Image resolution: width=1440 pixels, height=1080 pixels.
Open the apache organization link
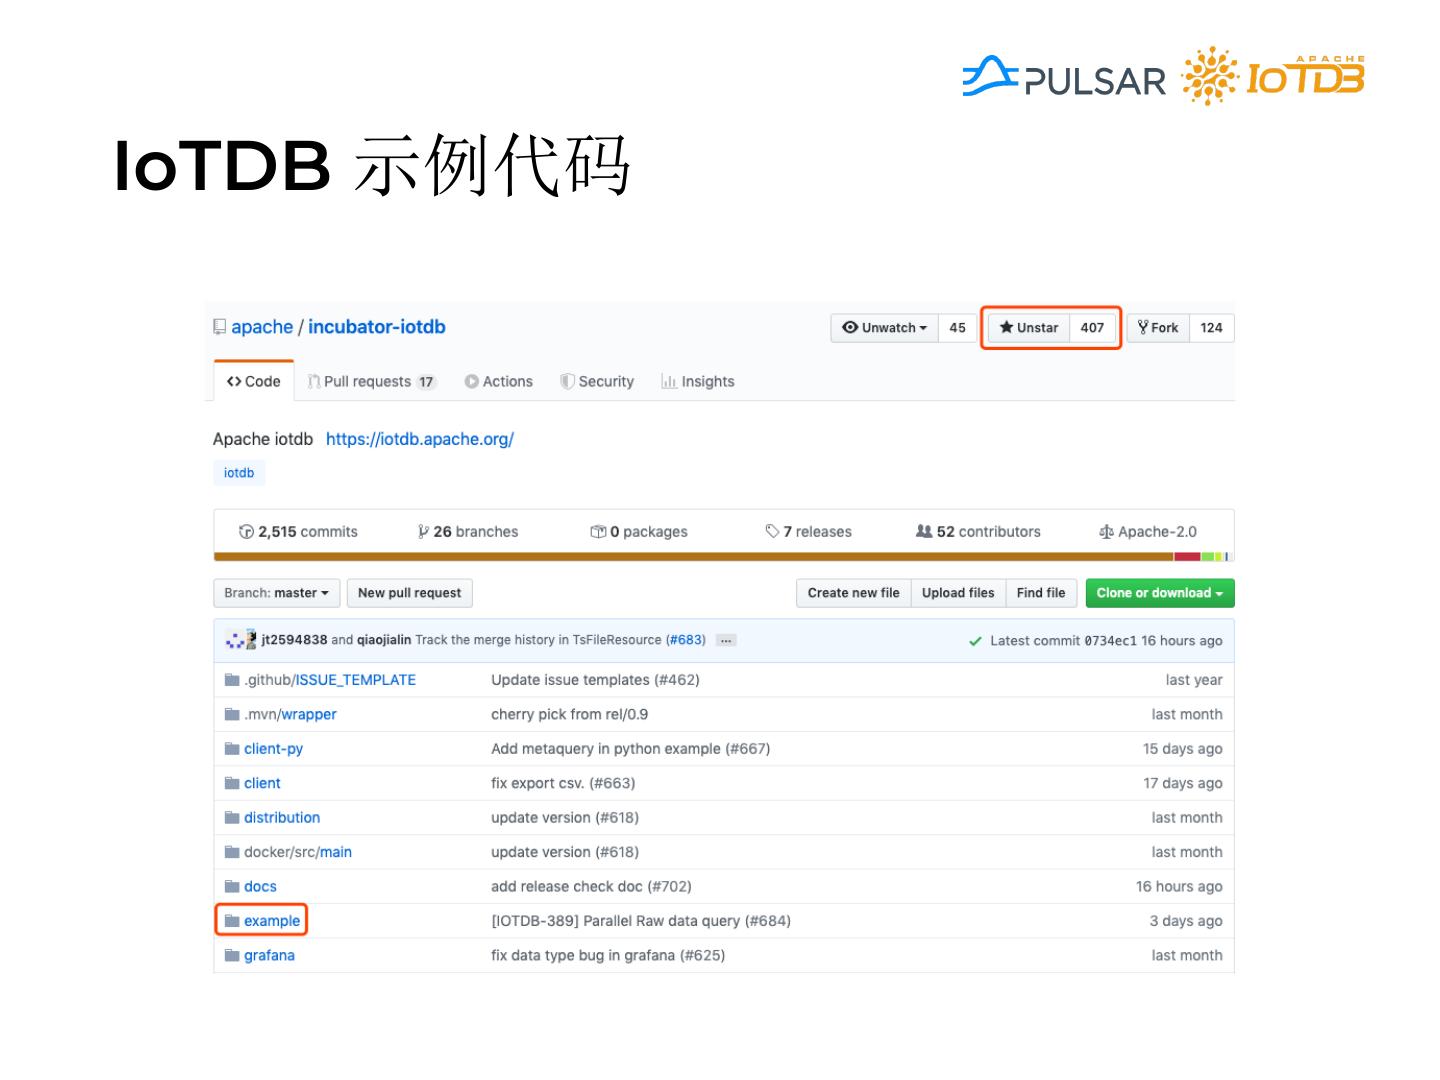[262, 327]
